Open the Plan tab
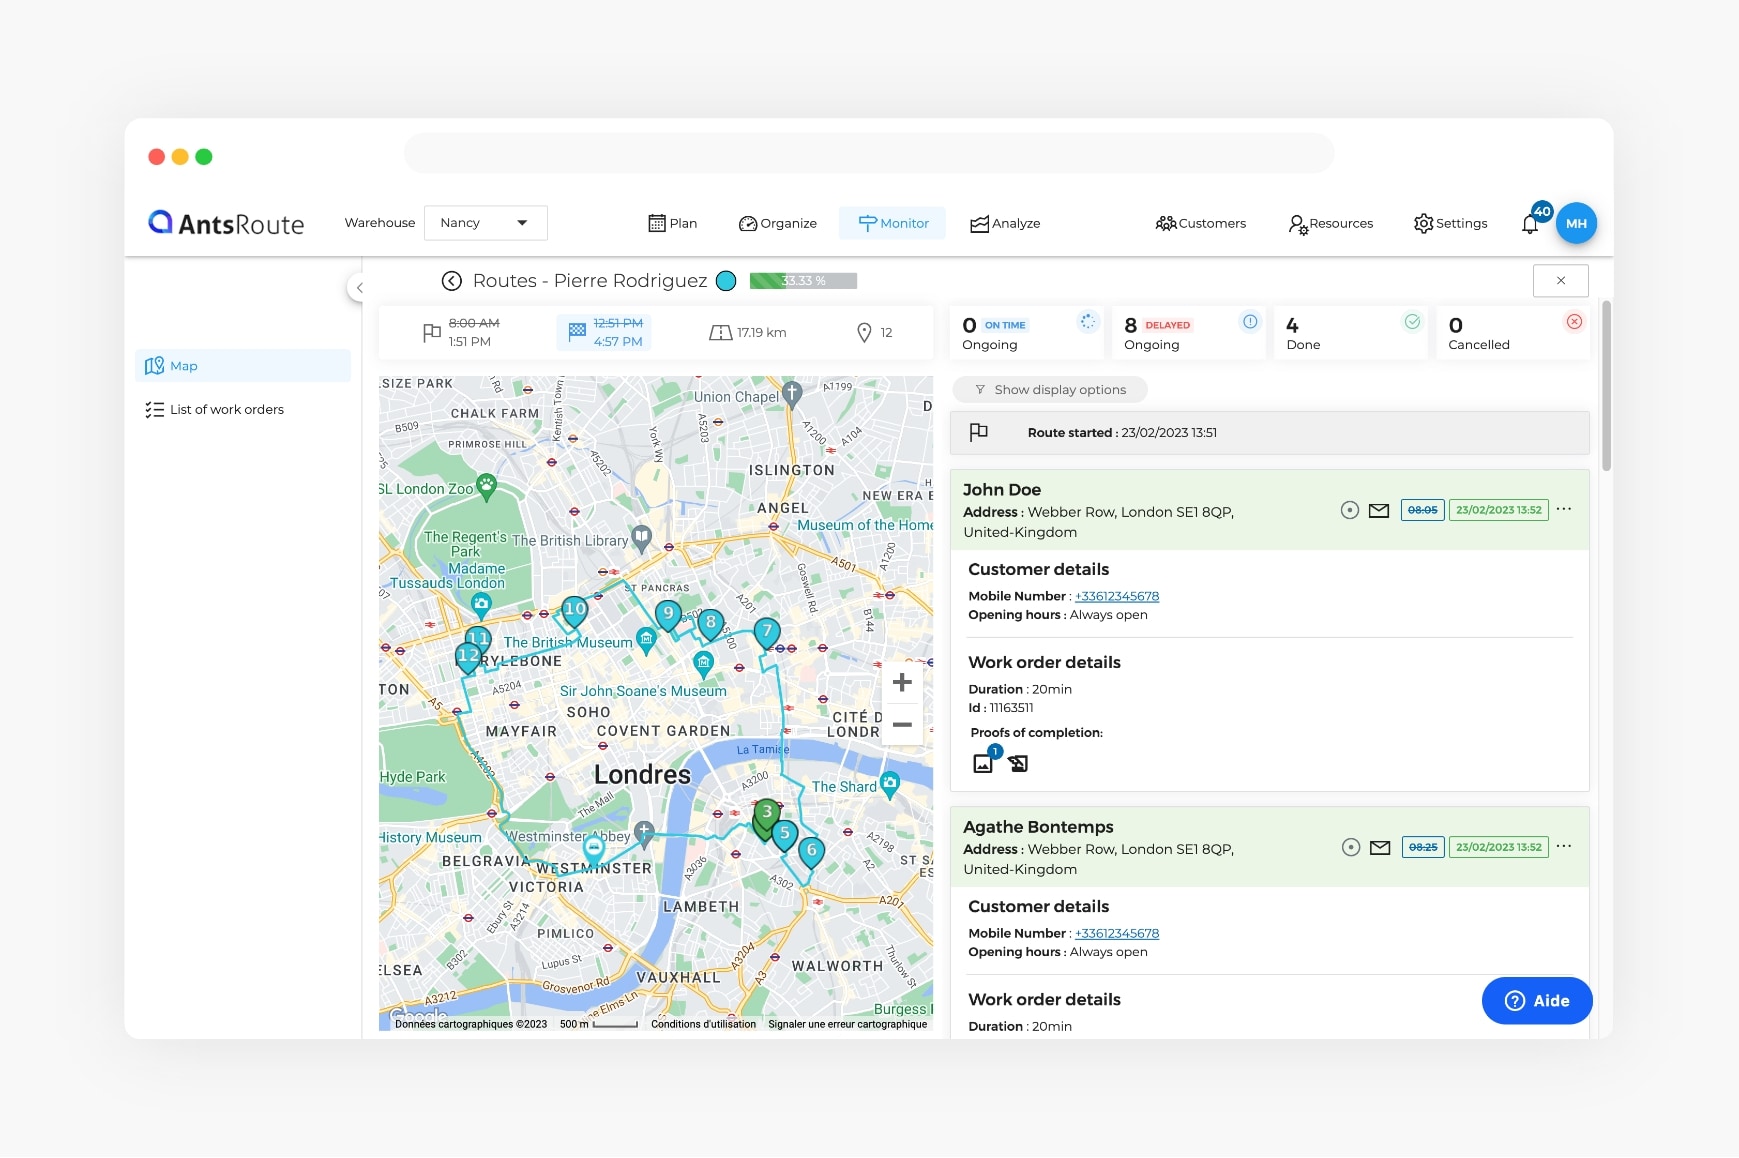 point(673,223)
